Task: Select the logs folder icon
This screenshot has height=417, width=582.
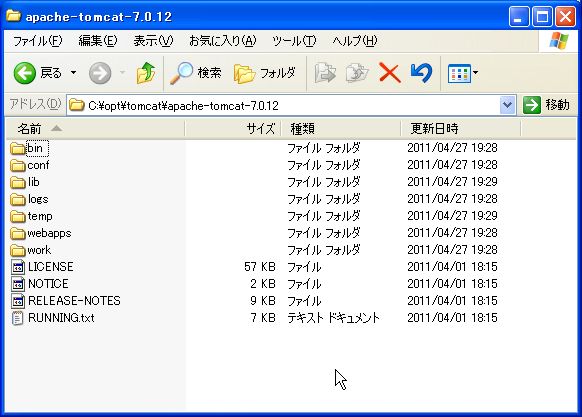Action: 17,199
